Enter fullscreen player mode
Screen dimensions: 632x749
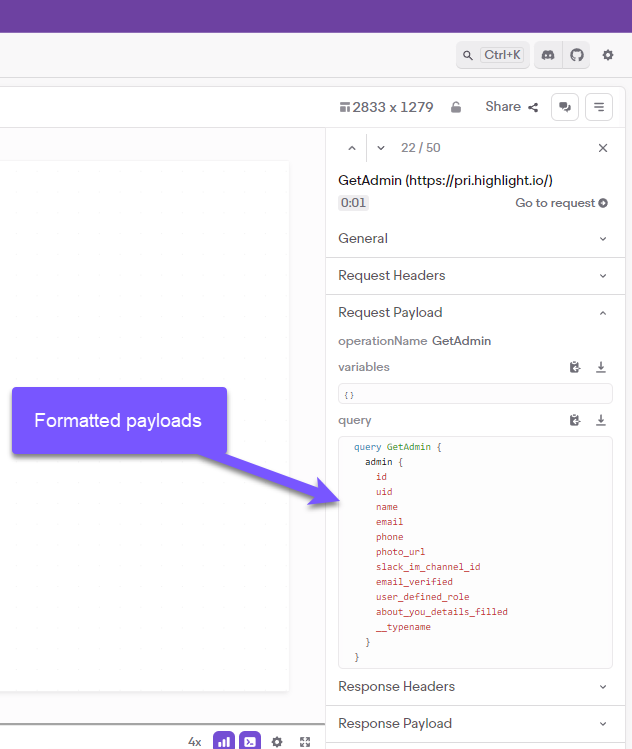(x=306, y=742)
